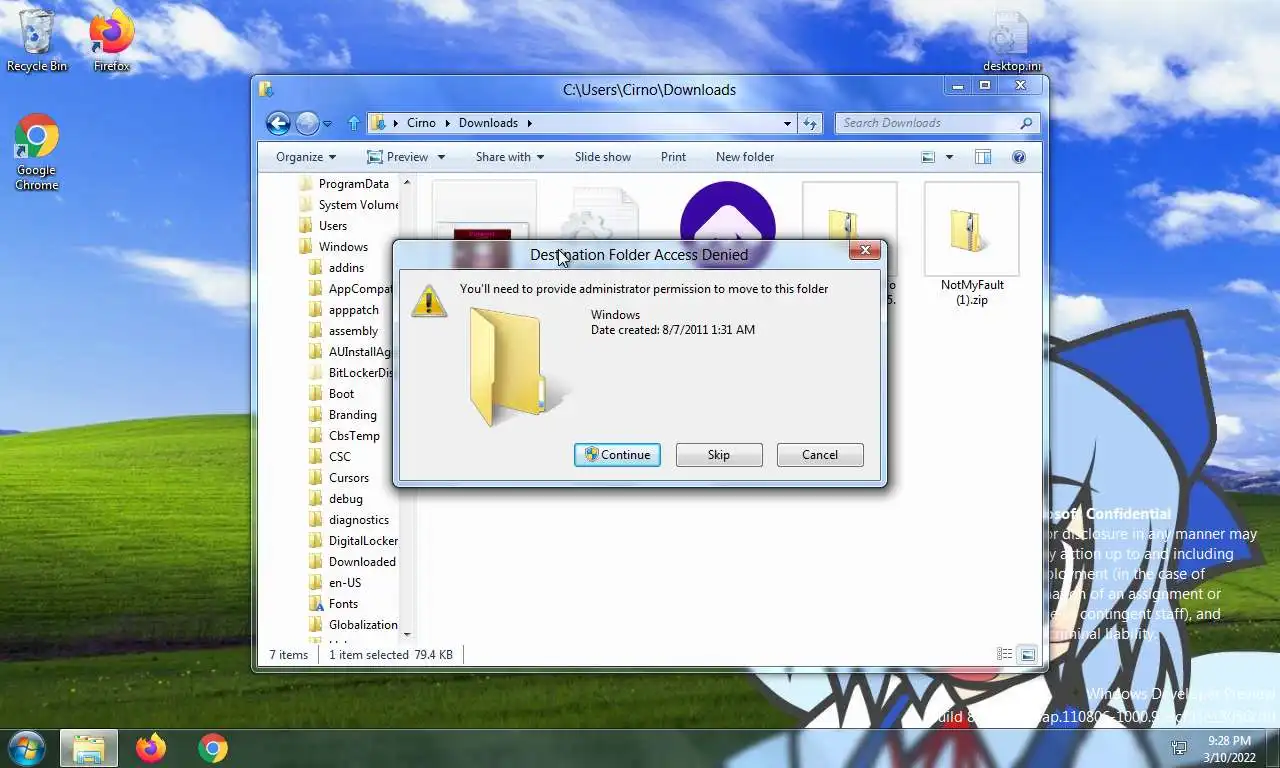Click the tree scrollbar's down arrow

pyautogui.click(x=407, y=634)
